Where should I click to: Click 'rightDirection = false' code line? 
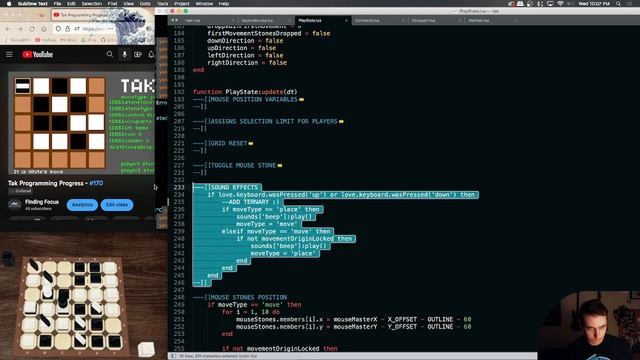coord(247,63)
